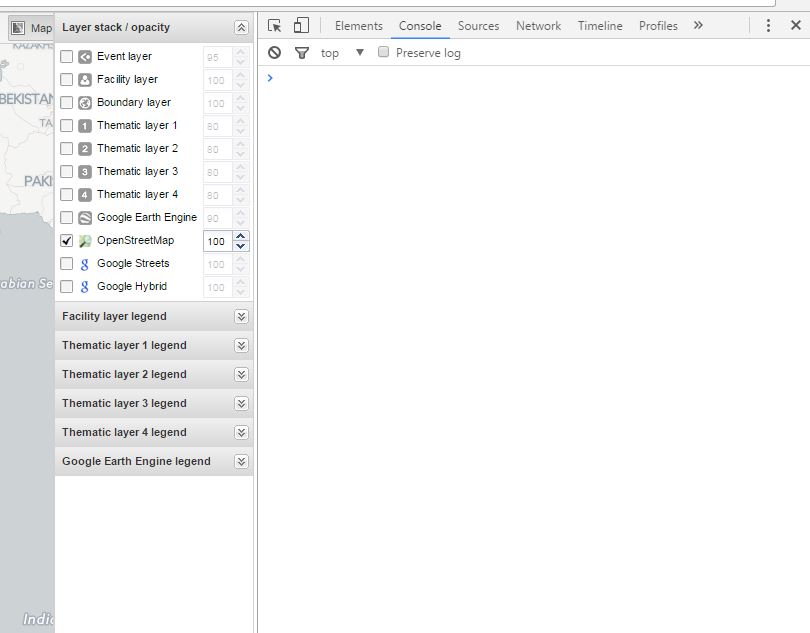
Task: Enable the Facility layer checkbox
Action: pos(67,80)
